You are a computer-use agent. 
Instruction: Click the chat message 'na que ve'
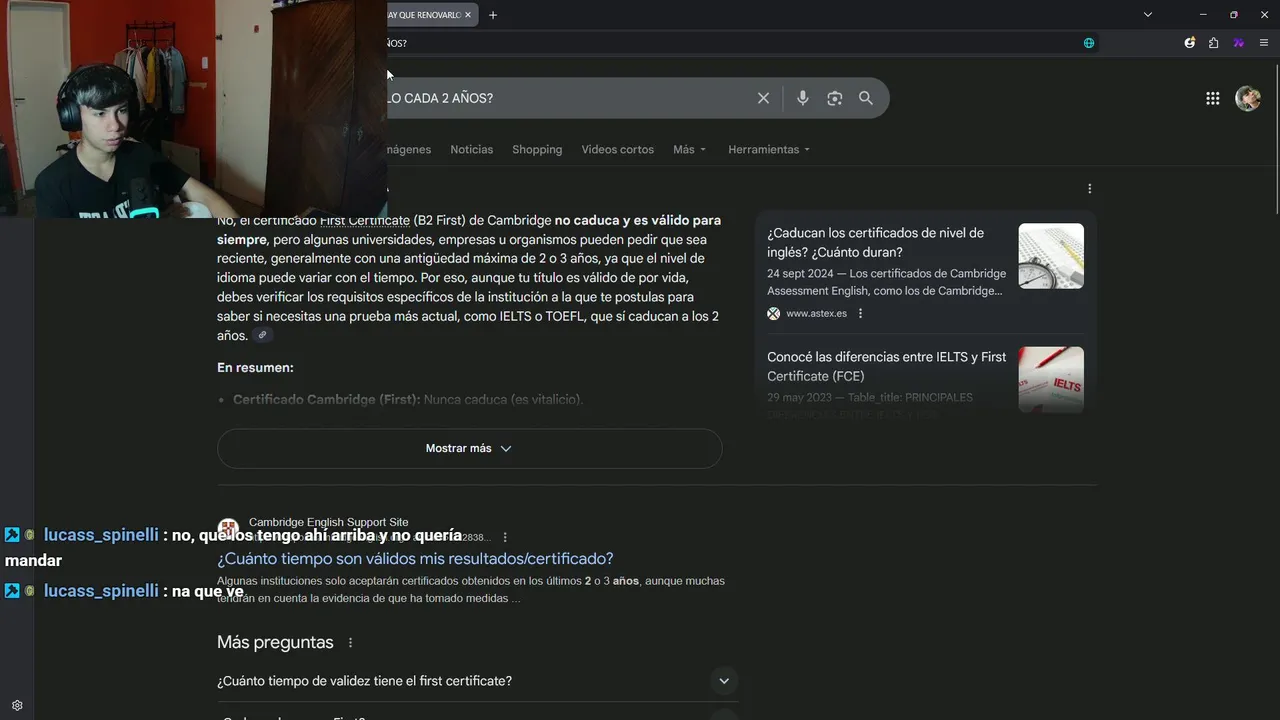[x=208, y=591]
